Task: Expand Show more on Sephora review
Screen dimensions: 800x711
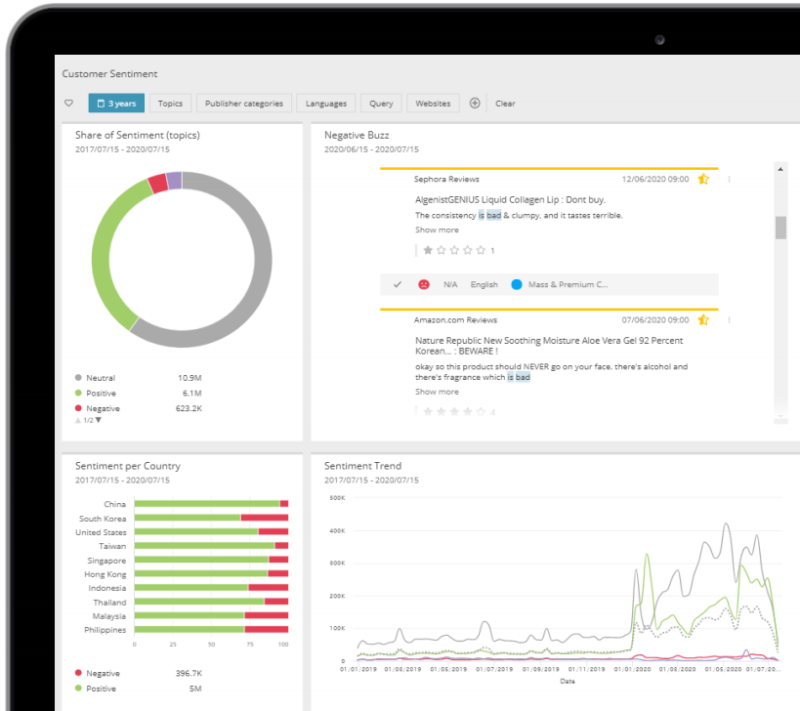Action: 437,230
